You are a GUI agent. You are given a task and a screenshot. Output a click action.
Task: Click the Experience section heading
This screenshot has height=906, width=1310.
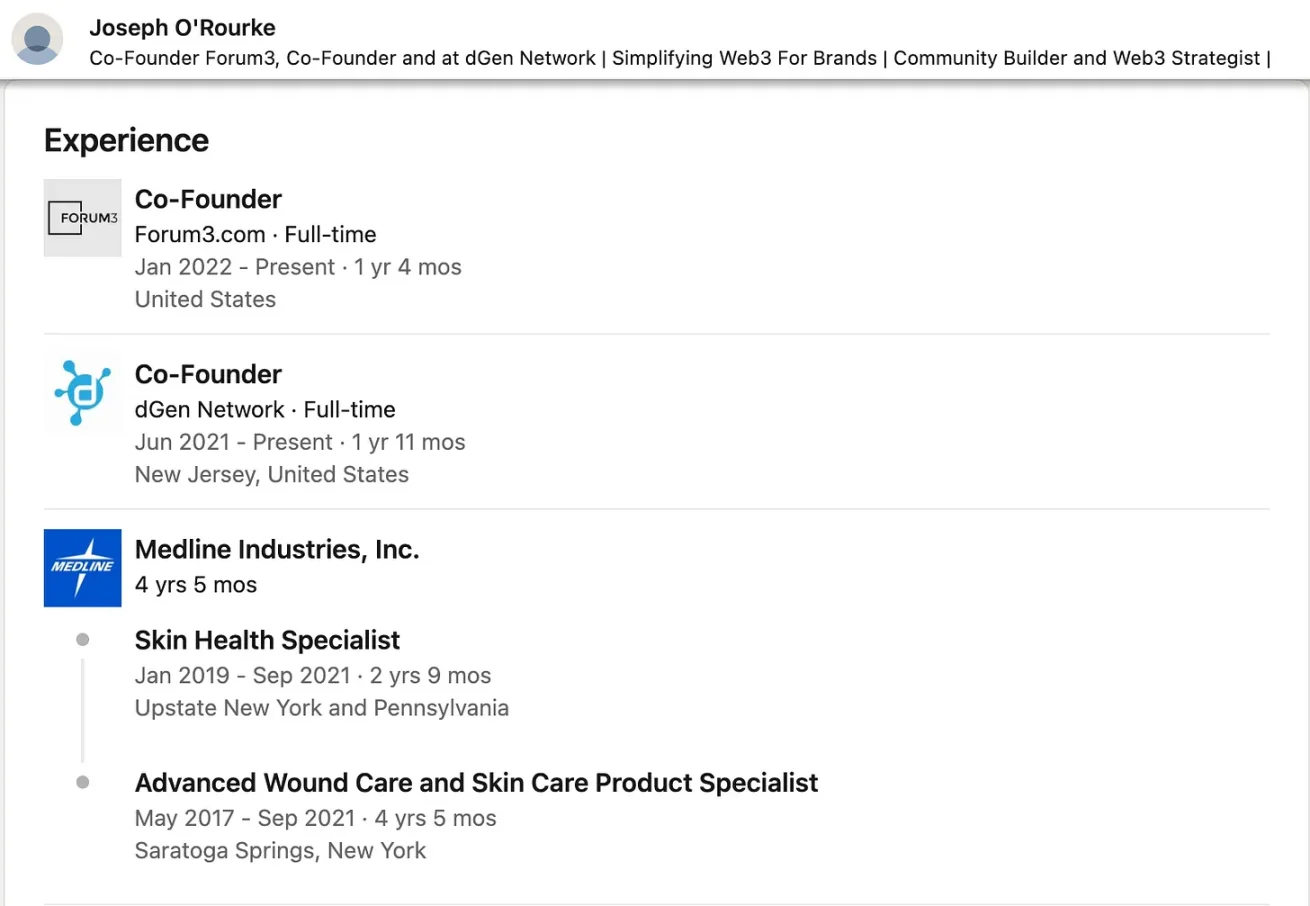[126, 140]
